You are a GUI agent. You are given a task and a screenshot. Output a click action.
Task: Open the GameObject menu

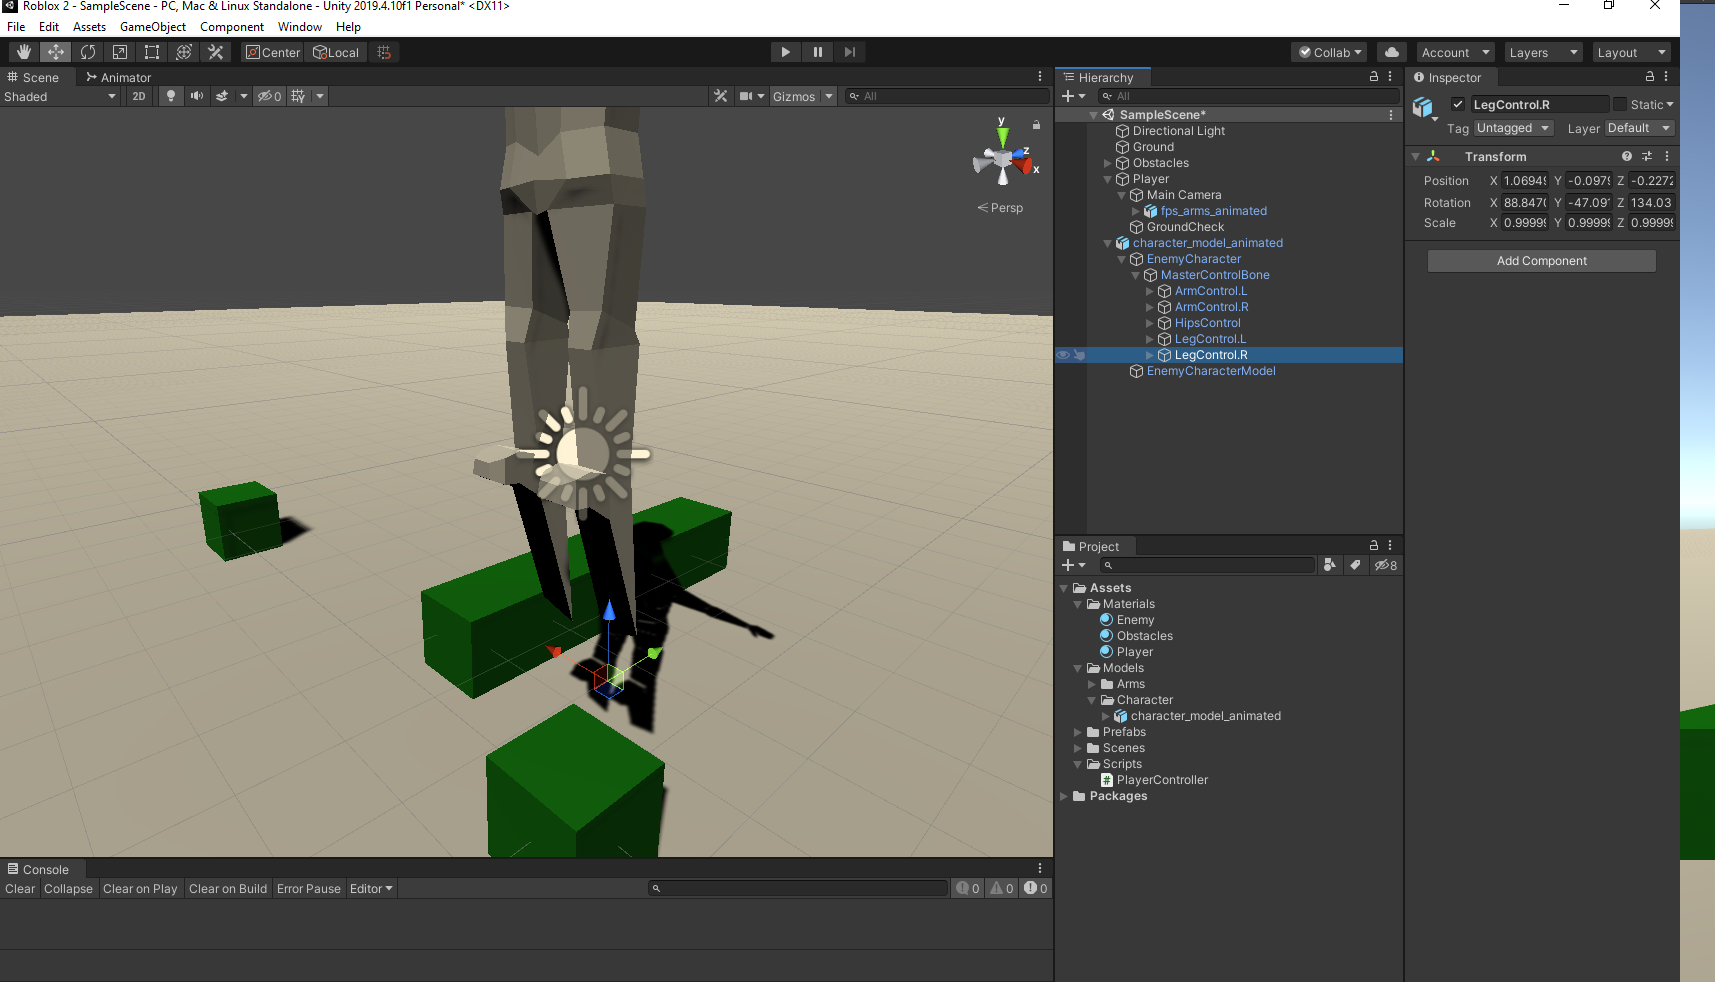tap(153, 27)
